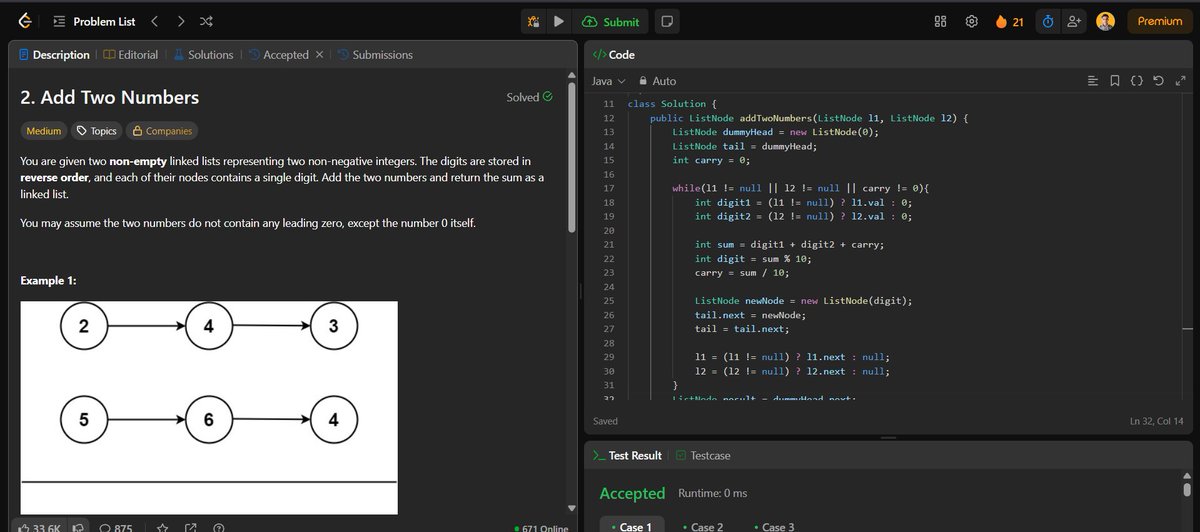View the 21 day streak flame
The width and height of the screenshot is (1200, 532).
[x=1008, y=21]
